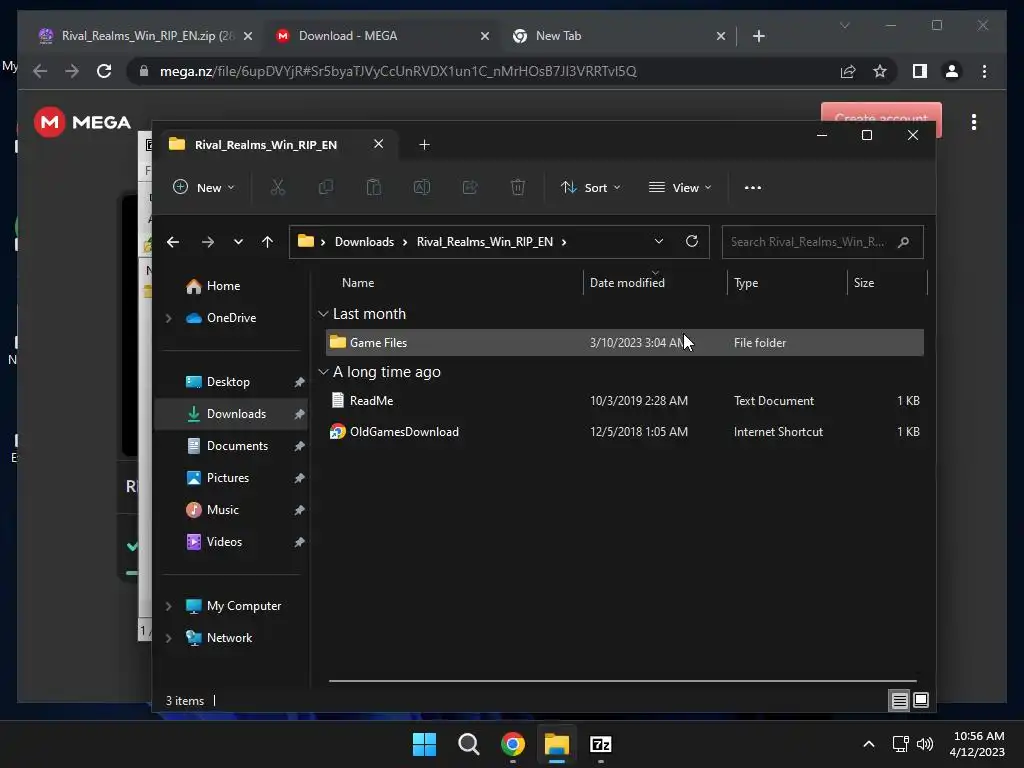Close the Rival_Realms_Win_RIP_EN Explorer tab
The image size is (1024, 768).
coord(378,144)
